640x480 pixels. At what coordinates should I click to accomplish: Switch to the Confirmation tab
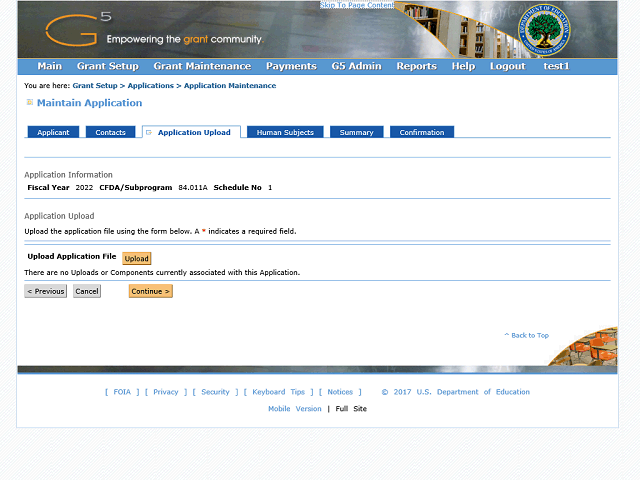click(422, 132)
